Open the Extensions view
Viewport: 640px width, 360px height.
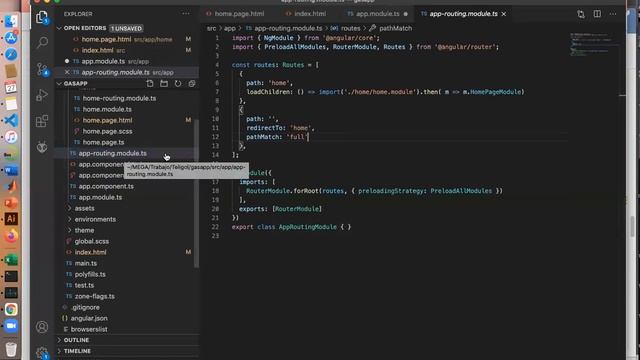[42, 121]
